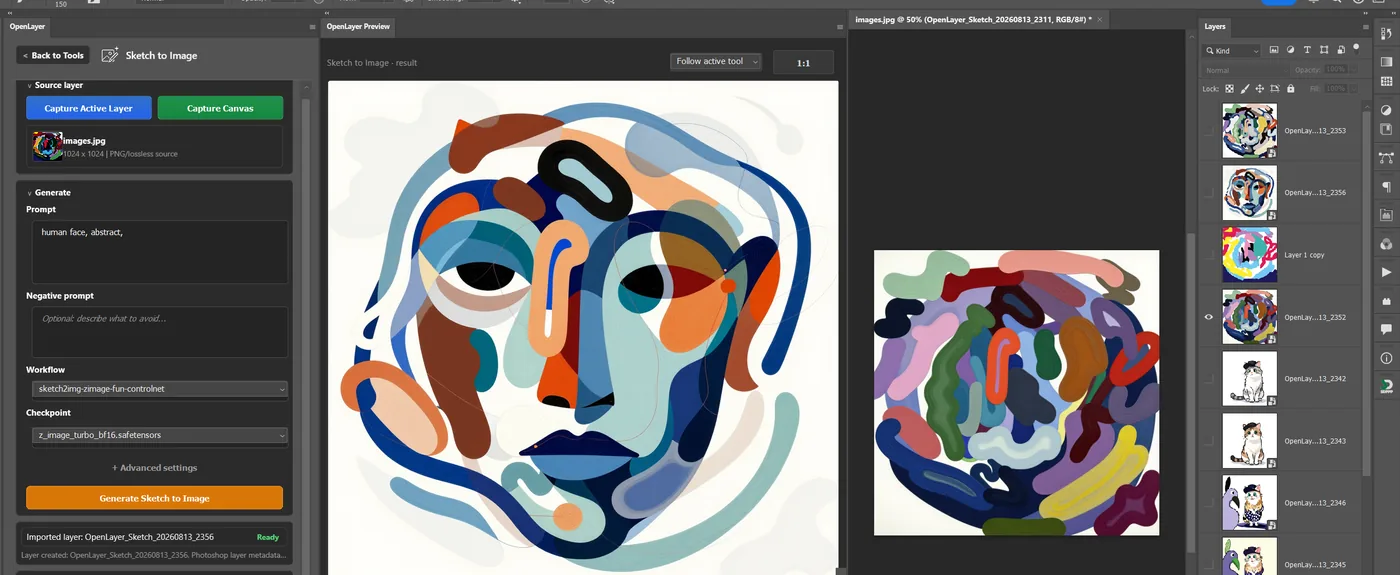Lock image pixels brush icon
Image resolution: width=1400 pixels, height=575 pixels.
[x=1245, y=89]
